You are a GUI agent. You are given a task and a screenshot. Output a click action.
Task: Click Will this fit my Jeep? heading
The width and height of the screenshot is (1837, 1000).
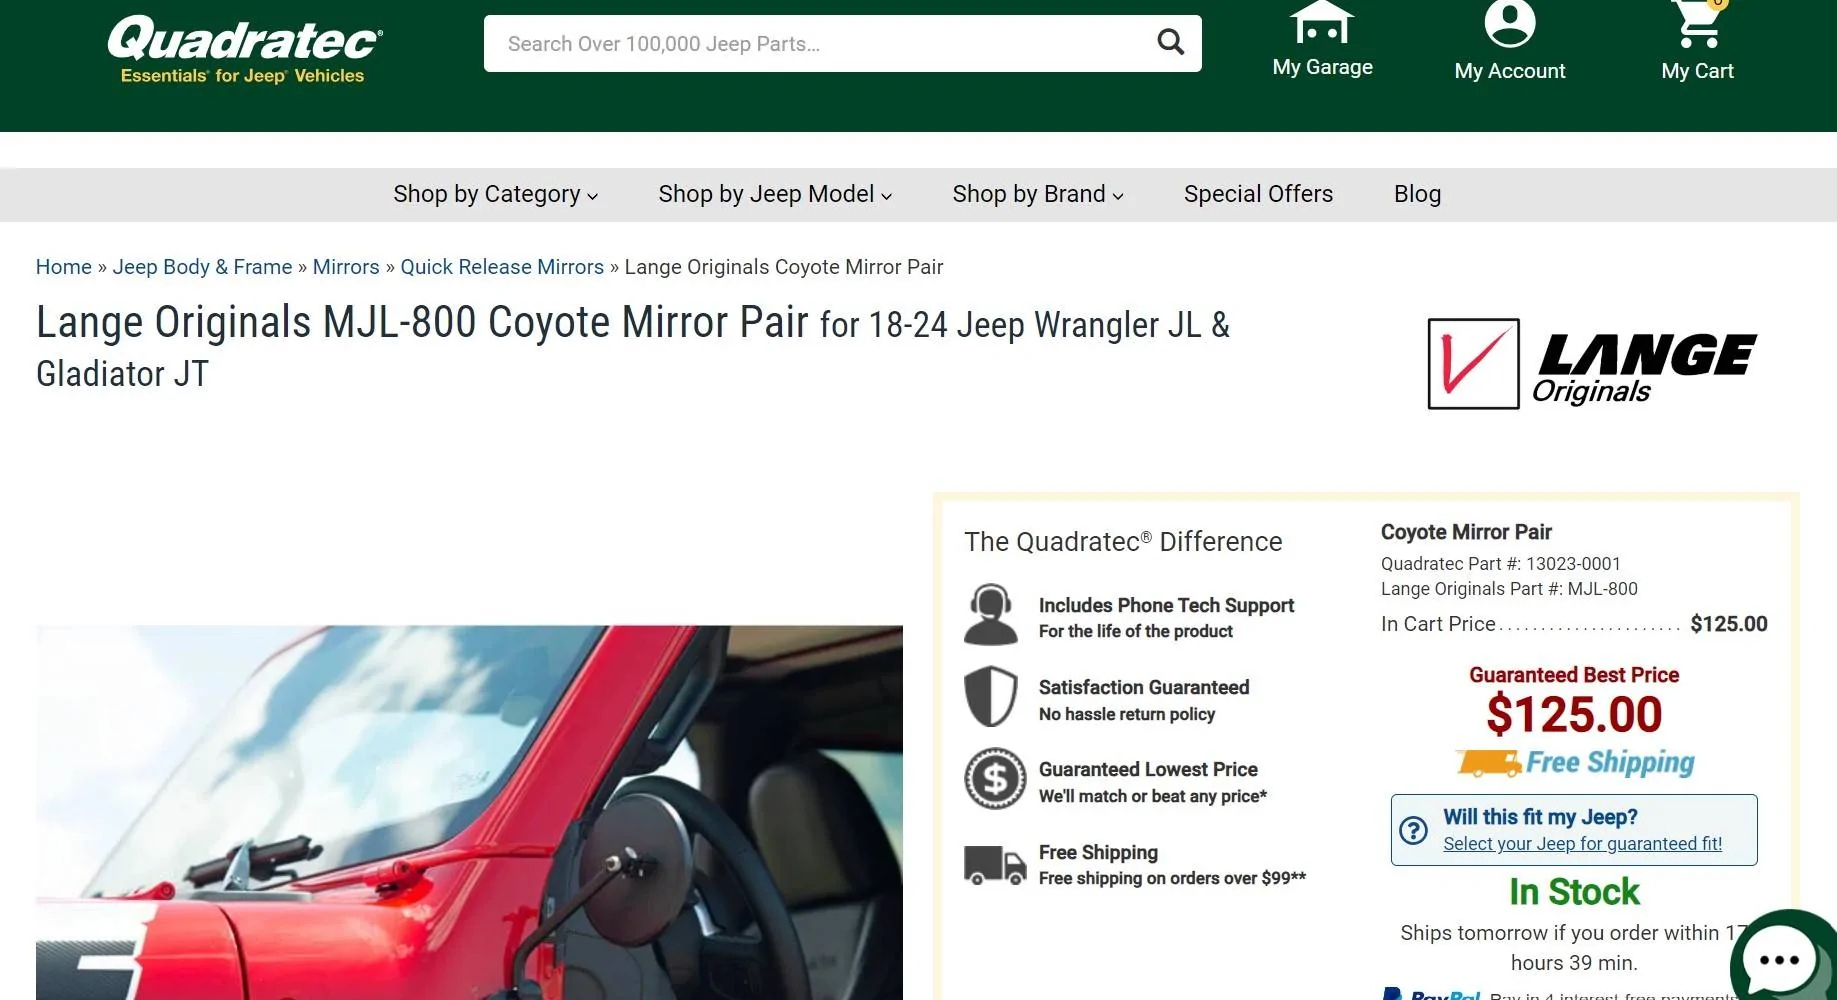pos(1540,817)
